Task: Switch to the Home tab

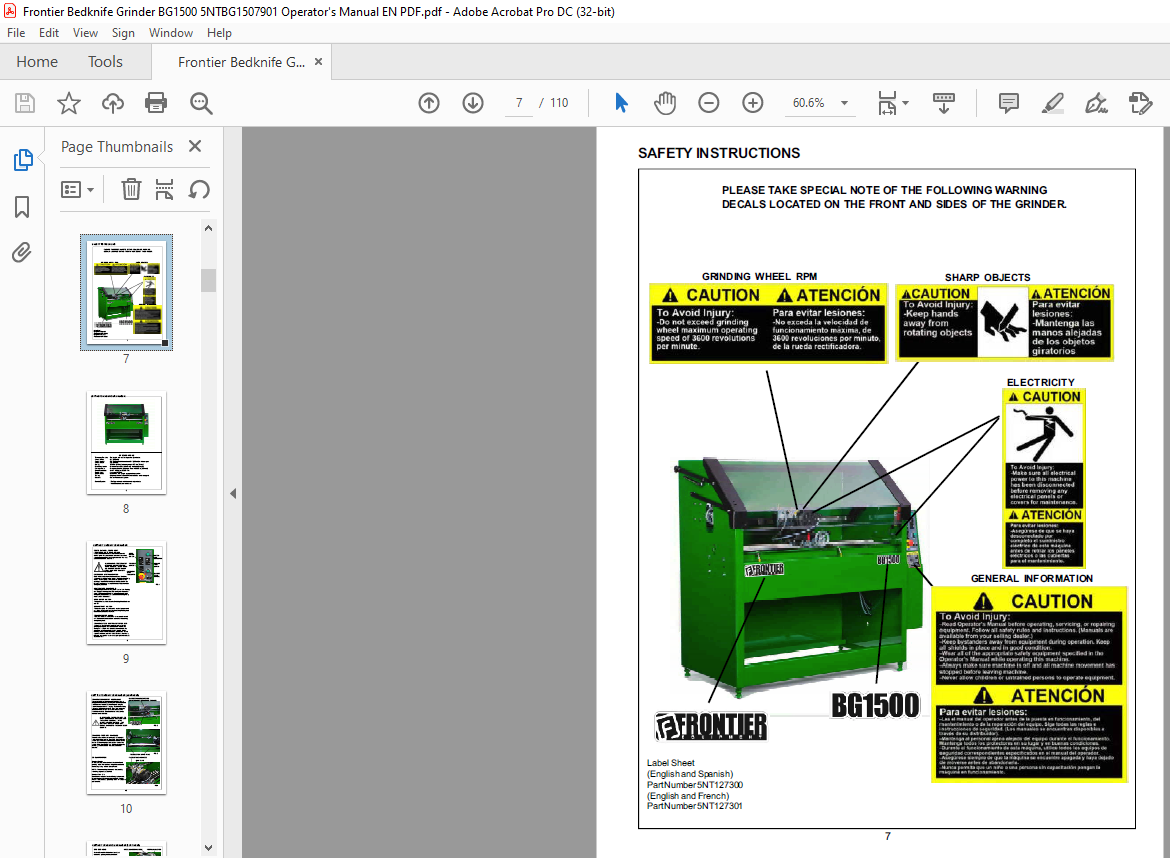Action: (x=37, y=62)
